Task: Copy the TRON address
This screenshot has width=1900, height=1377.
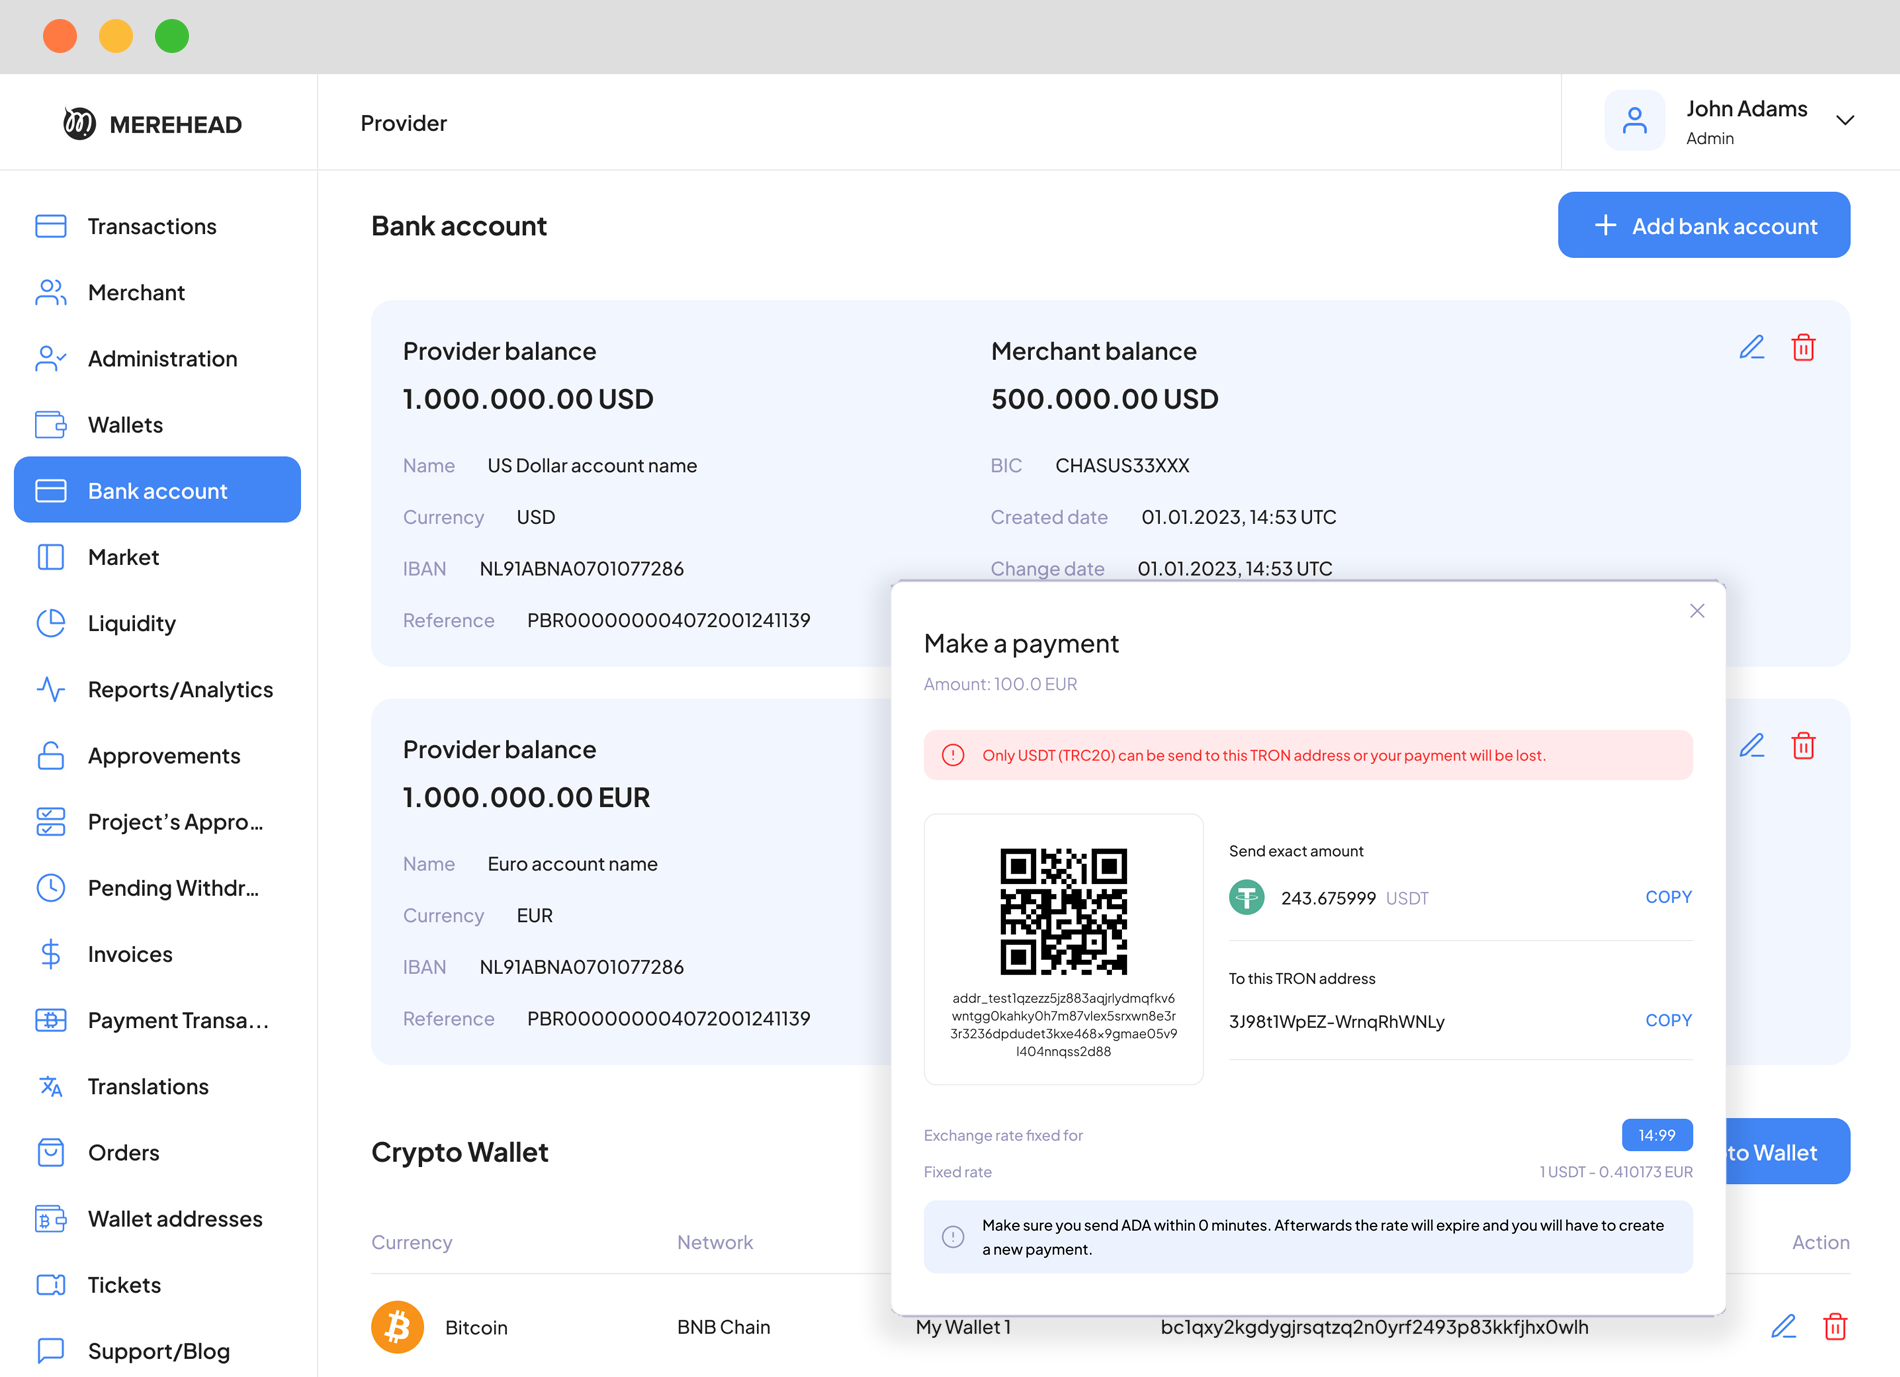Action: pos(1668,1020)
